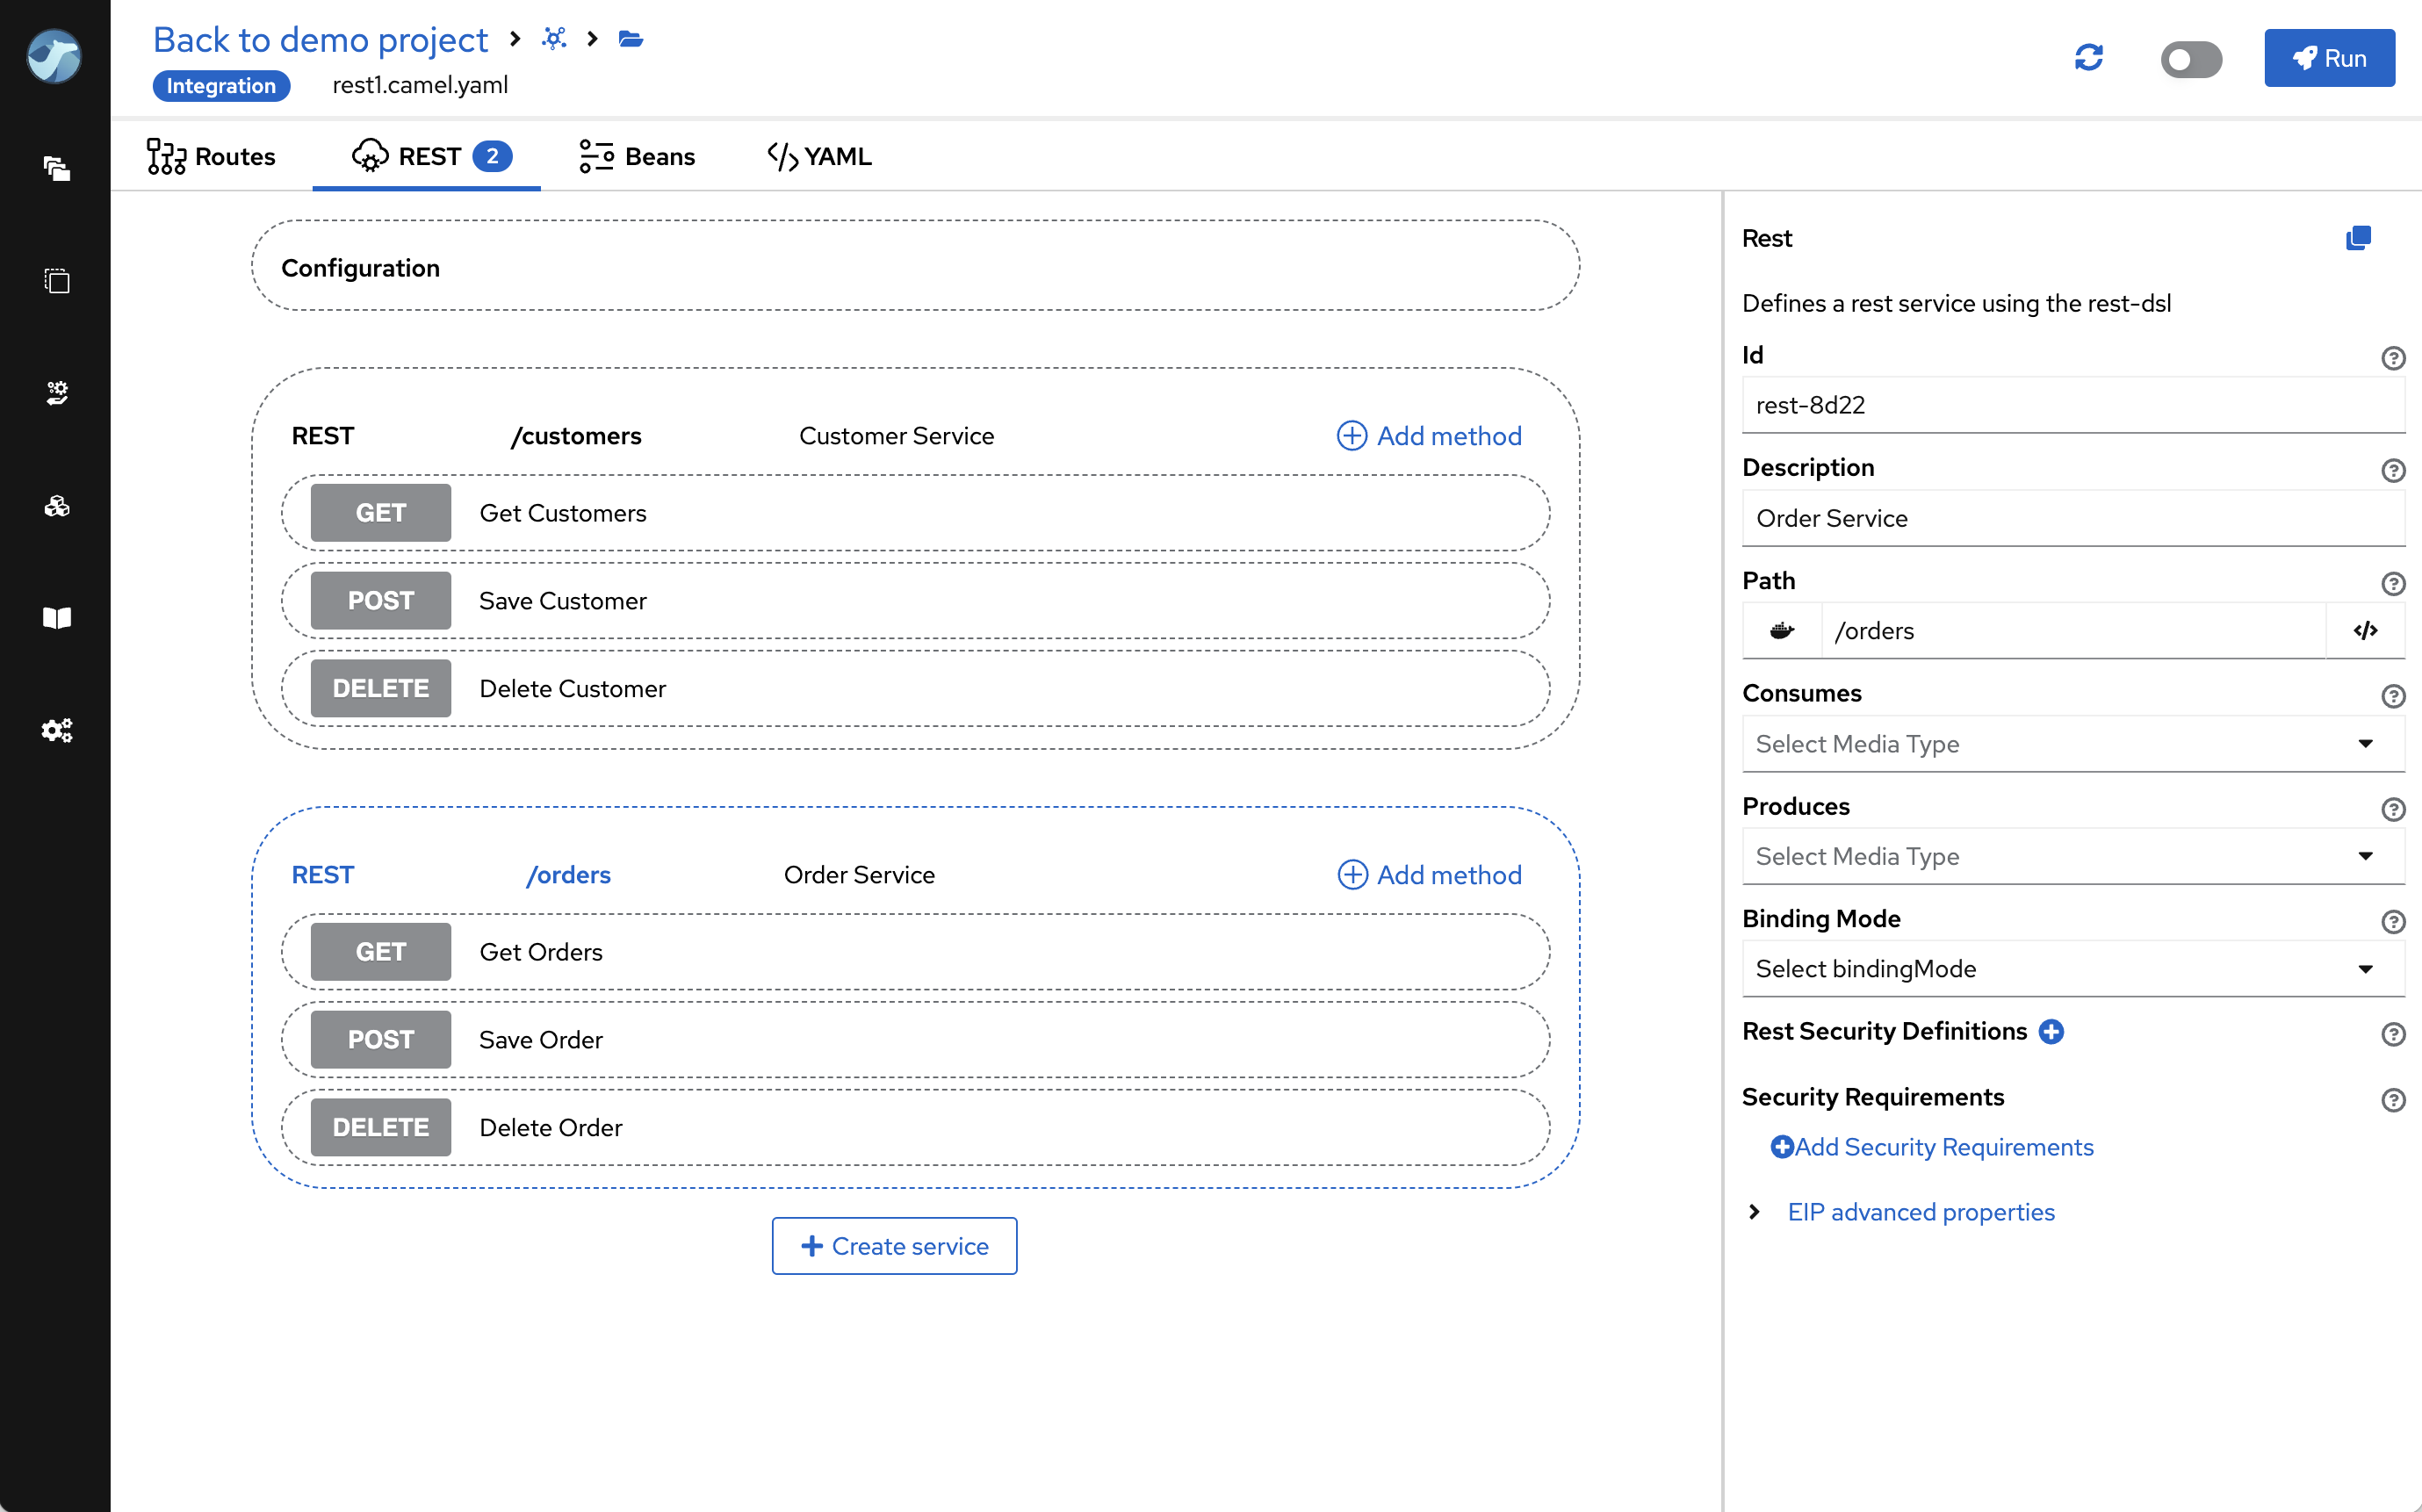Click the code icon right of /orders path
Viewport: 2422px width, 1512px height.
(2364, 631)
